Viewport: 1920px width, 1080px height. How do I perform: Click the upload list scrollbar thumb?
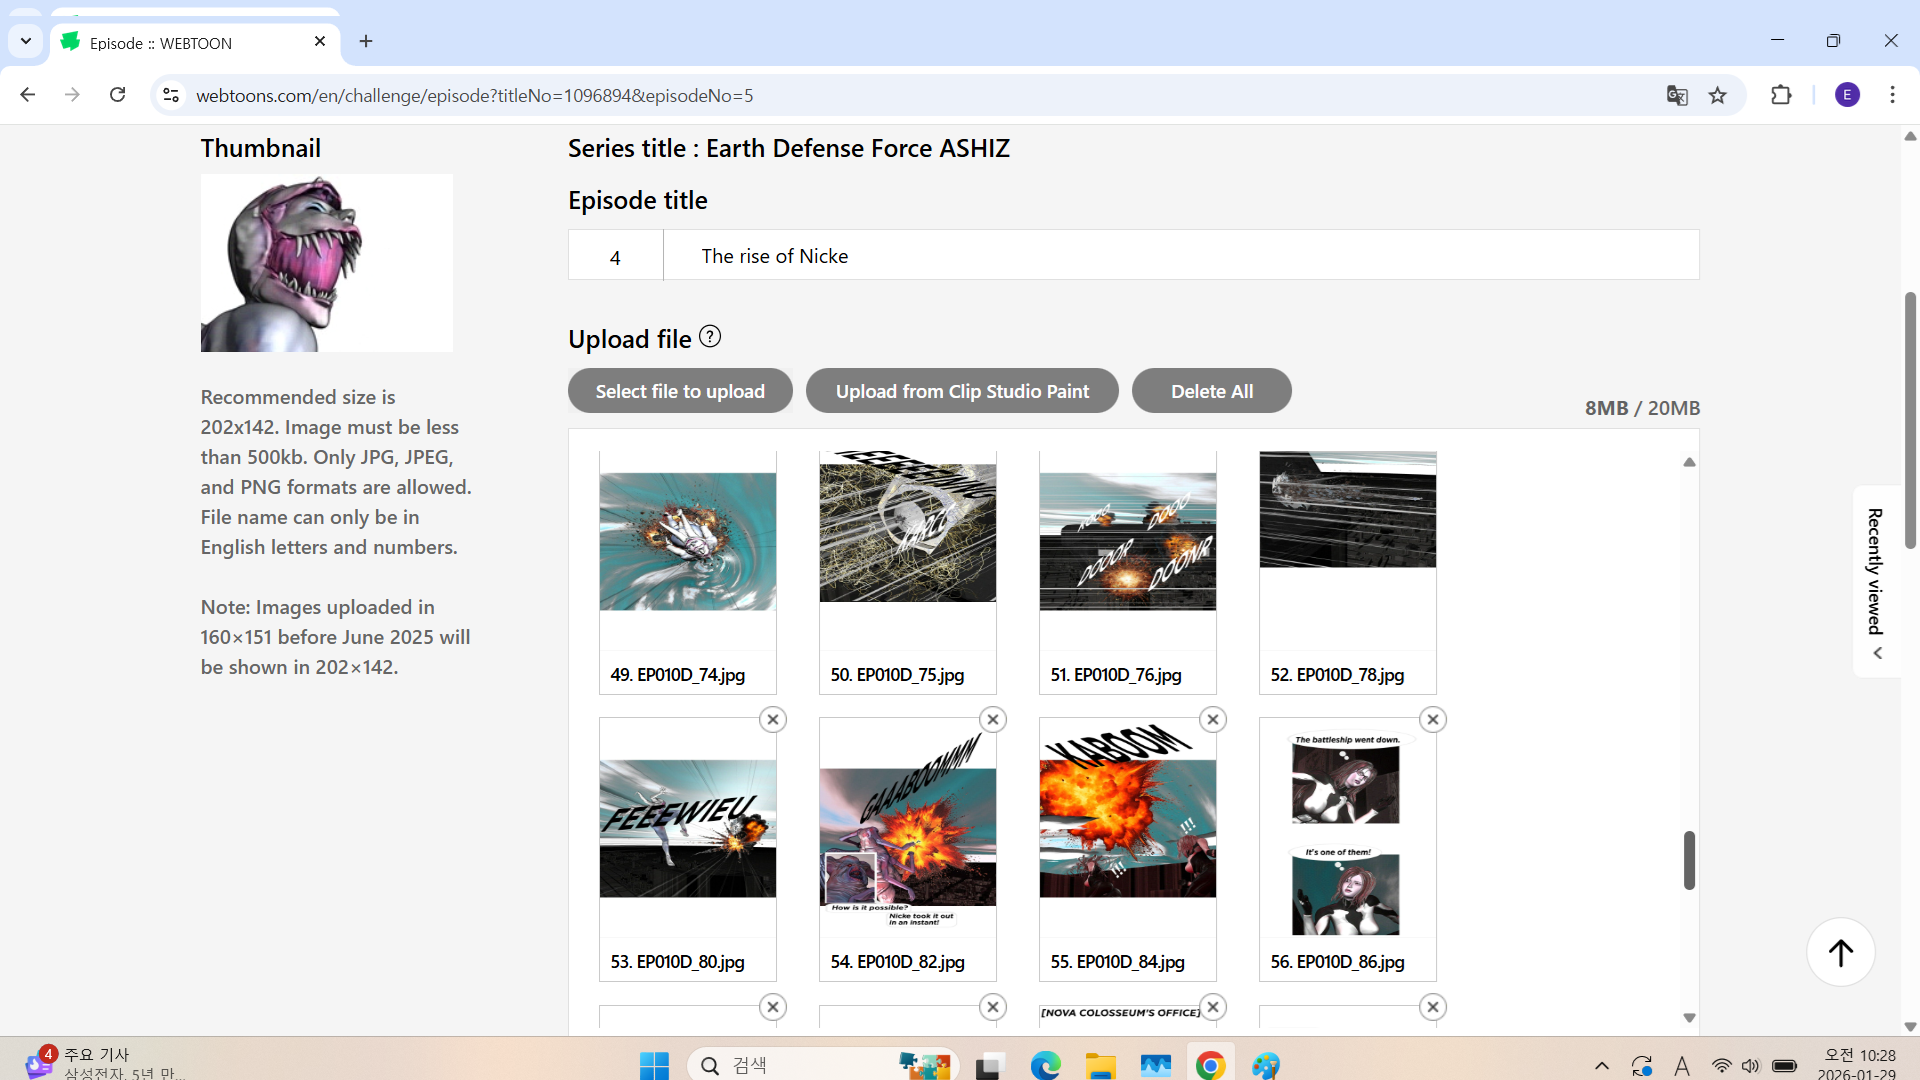tap(1689, 860)
